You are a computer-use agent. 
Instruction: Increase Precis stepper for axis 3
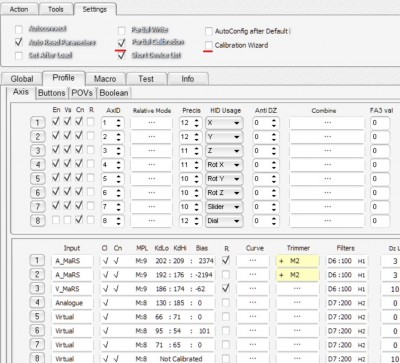point(197,149)
